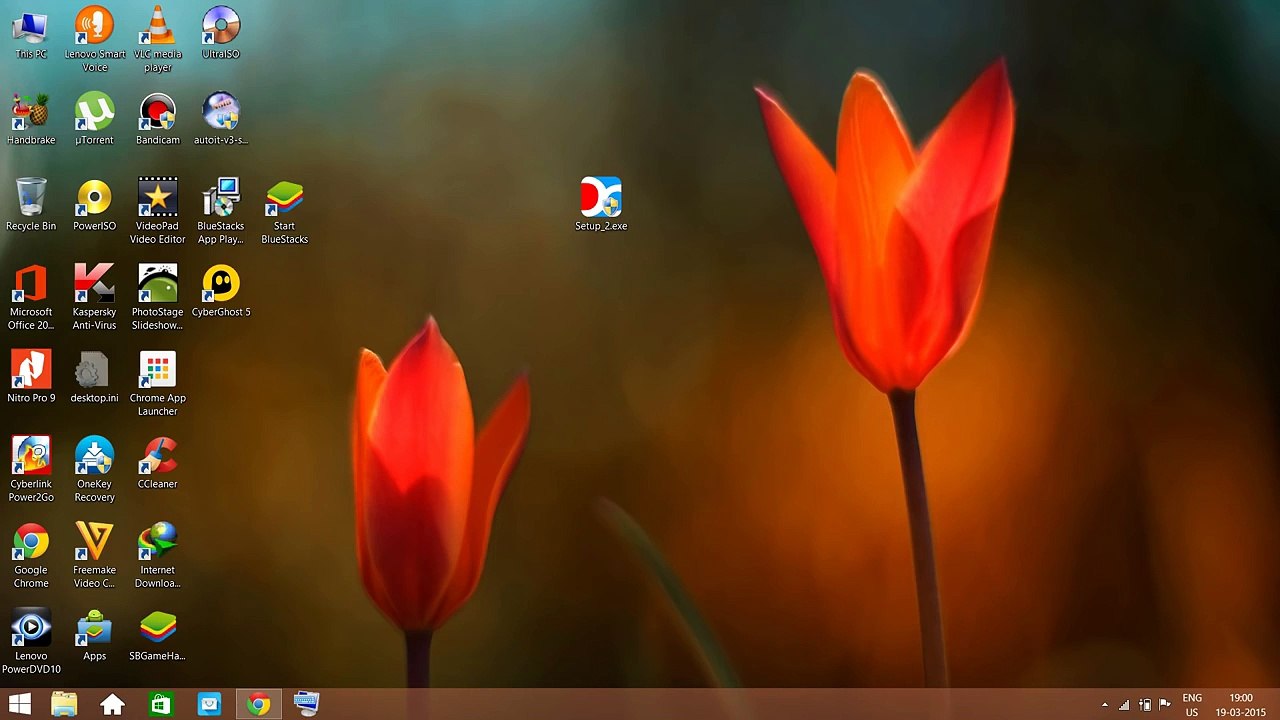Viewport: 1280px width, 720px height.
Task: Switch ENG US input language
Action: click(1192, 705)
